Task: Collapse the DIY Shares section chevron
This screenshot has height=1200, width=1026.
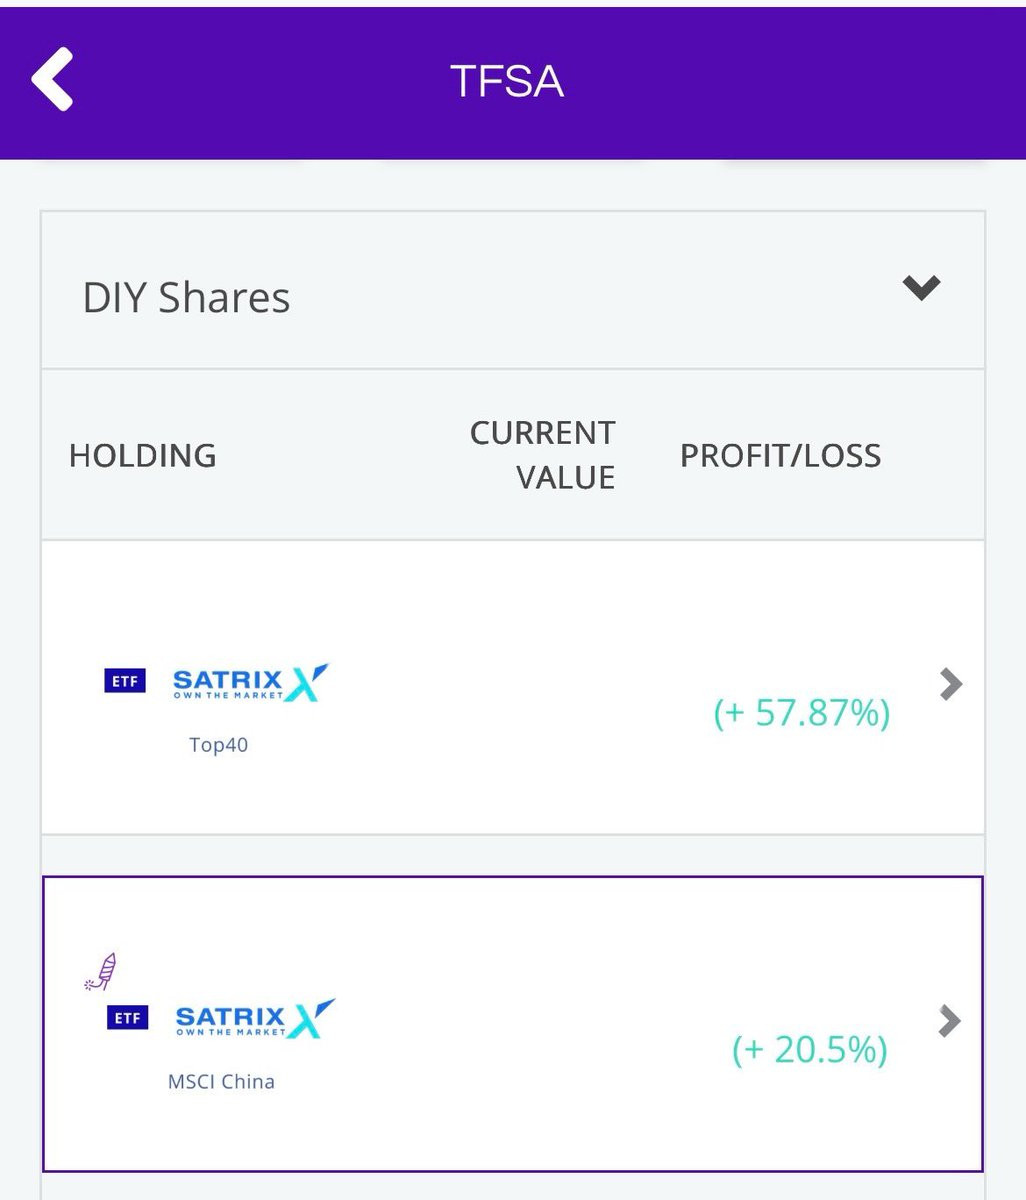Action: point(920,288)
